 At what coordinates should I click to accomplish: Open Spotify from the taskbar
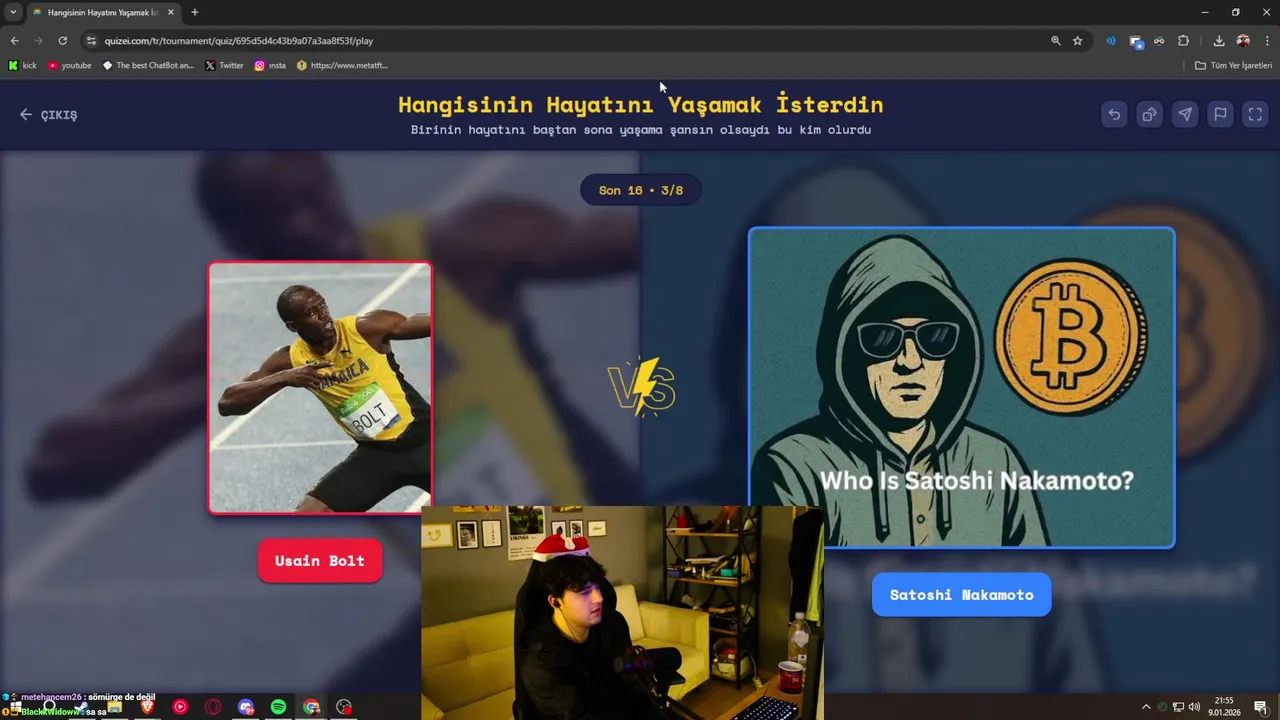(x=278, y=707)
